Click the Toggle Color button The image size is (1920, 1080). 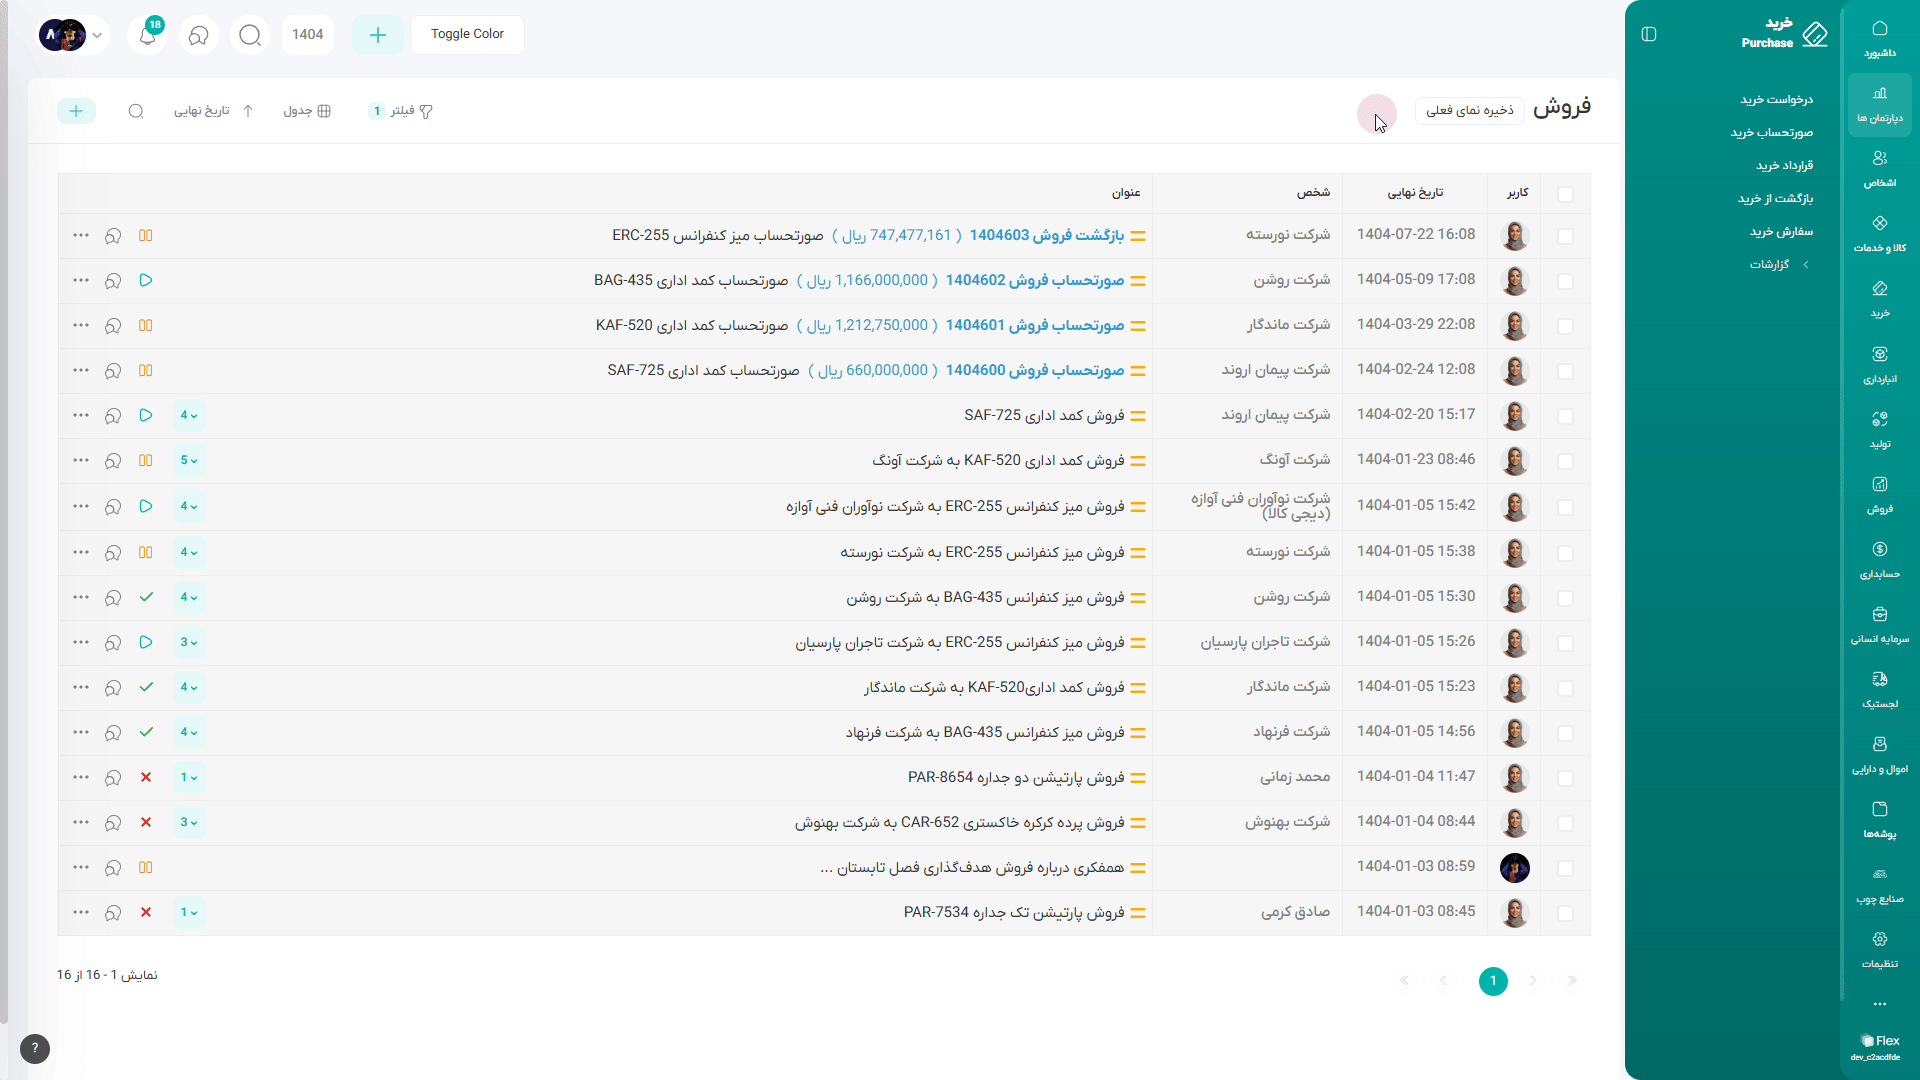[x=467, y=34]
